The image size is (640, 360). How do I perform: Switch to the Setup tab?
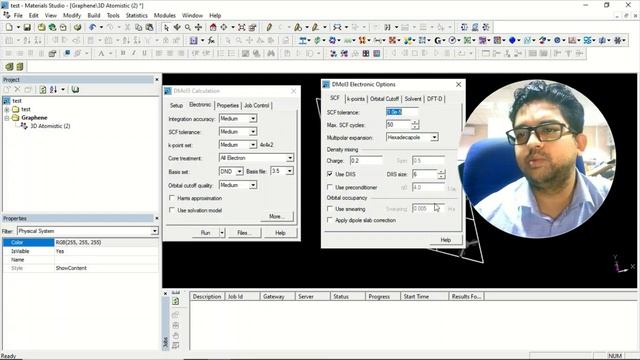click(176, 105)
